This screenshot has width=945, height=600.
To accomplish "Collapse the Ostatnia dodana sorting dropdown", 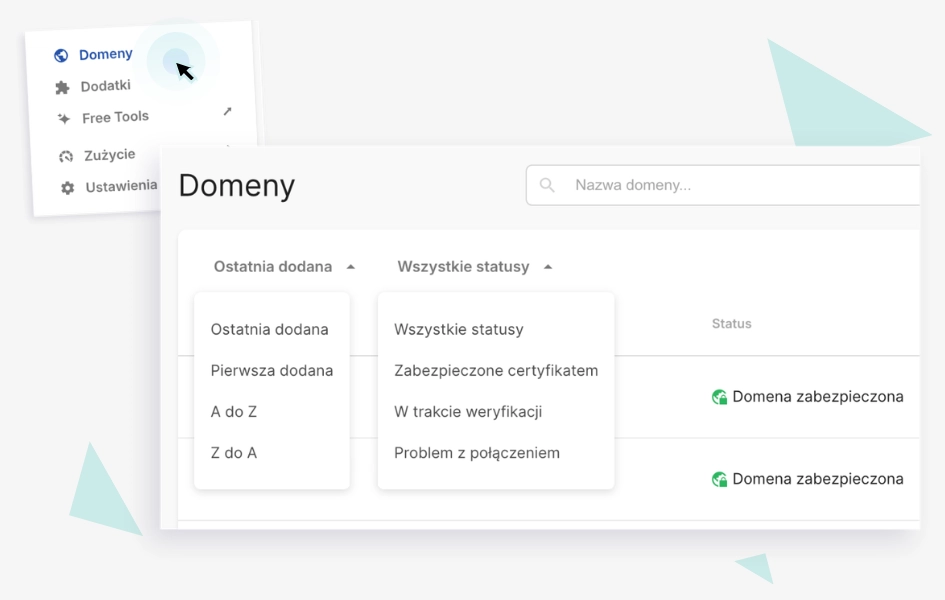I will click(x=274, y=266).
